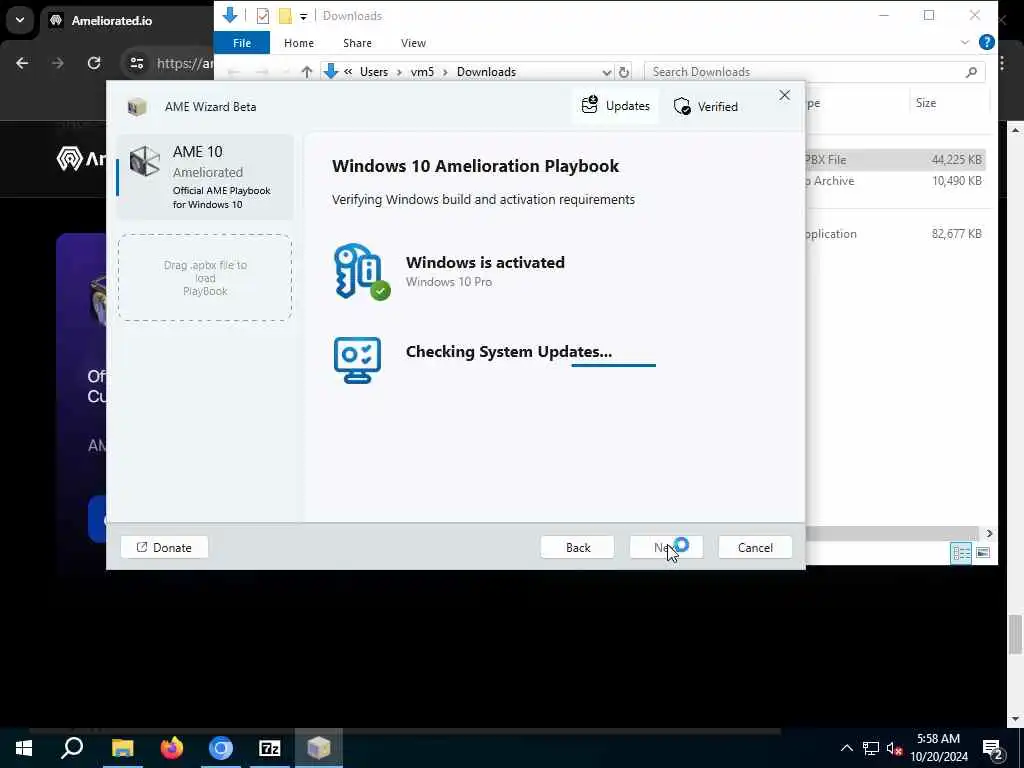Click the Verified shield badge
This screenshot has width=1024, height=768.
pyautogui.click(x=705, y=106)
